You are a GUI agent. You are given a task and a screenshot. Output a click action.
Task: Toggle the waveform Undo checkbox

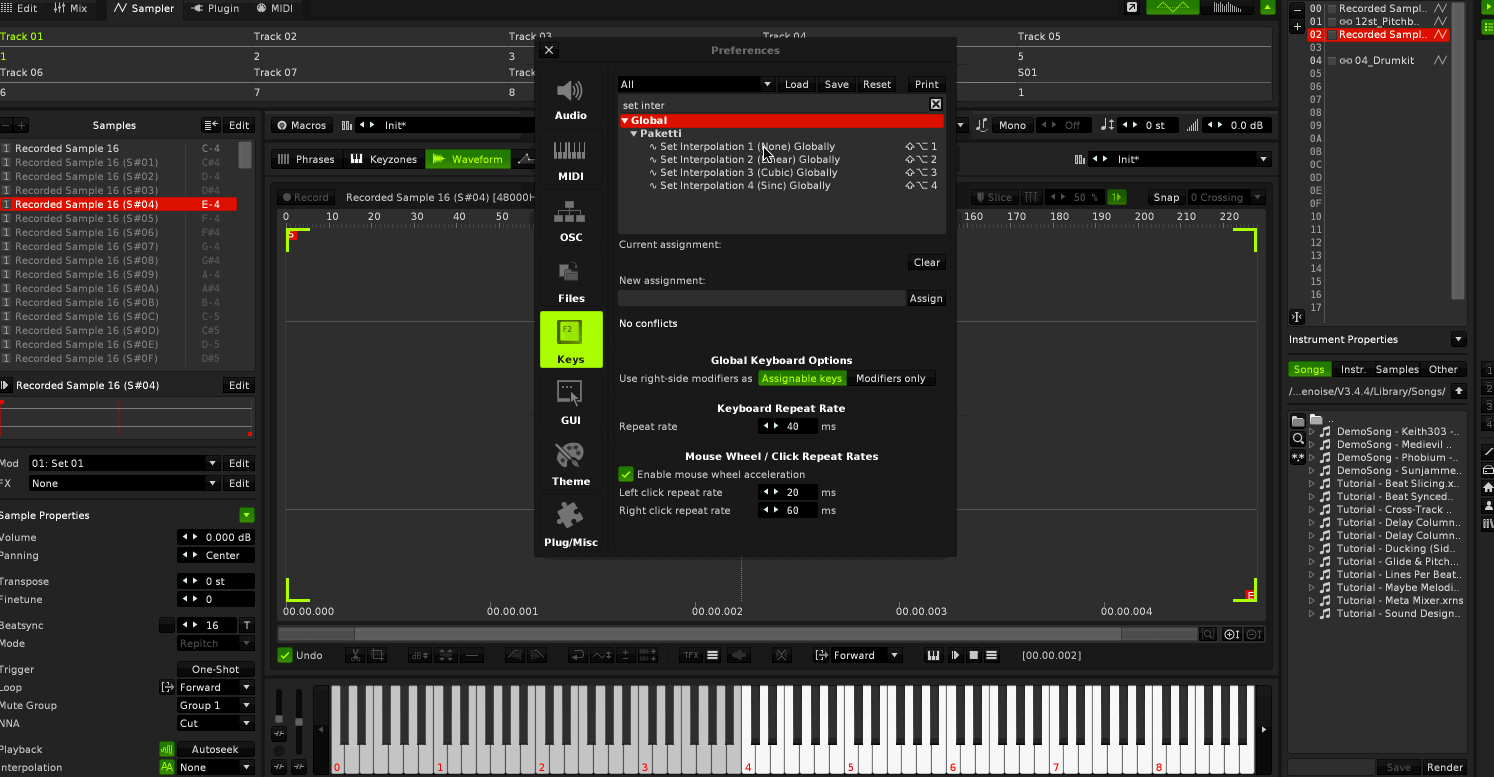coord(286,655)
